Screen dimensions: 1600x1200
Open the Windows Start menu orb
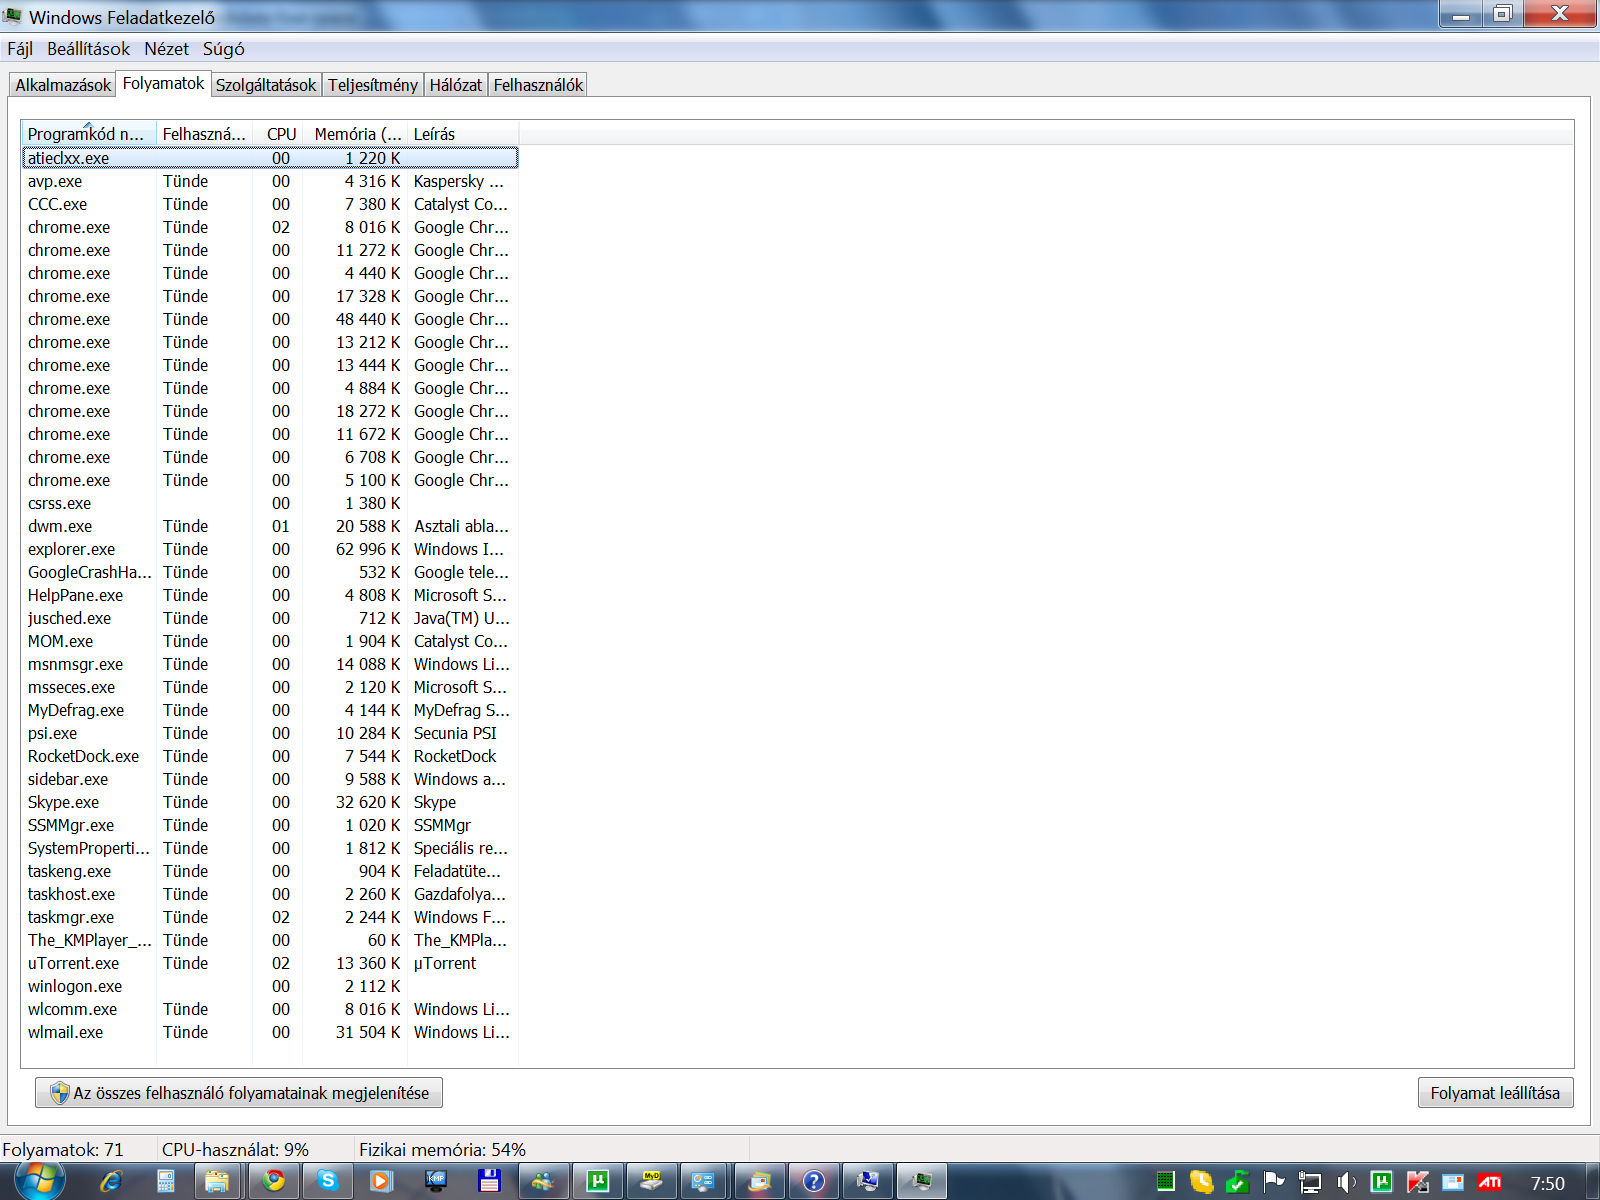(x=40, y=1181)
